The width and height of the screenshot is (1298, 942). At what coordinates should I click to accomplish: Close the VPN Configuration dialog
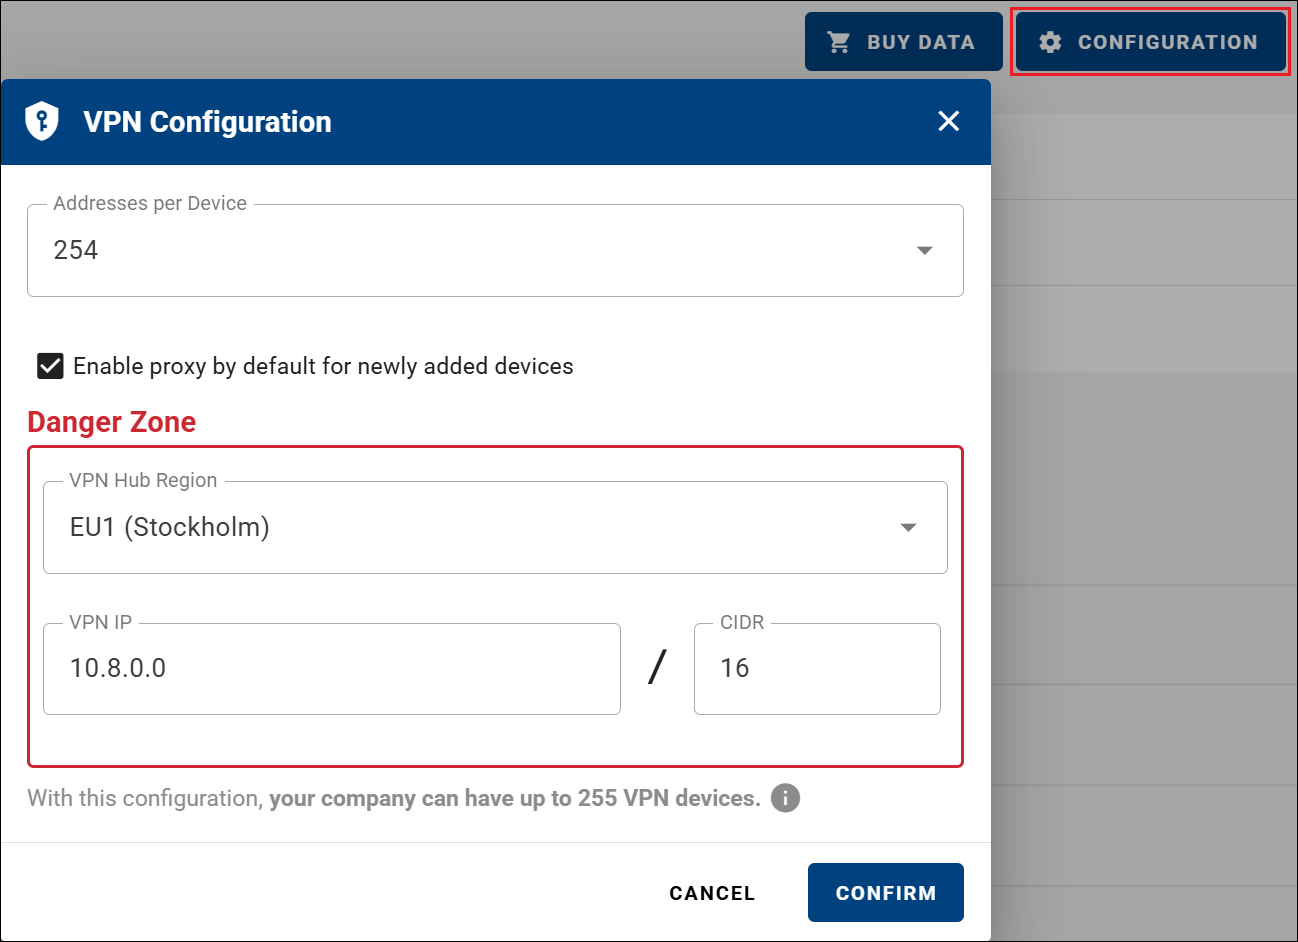(948, 121)
